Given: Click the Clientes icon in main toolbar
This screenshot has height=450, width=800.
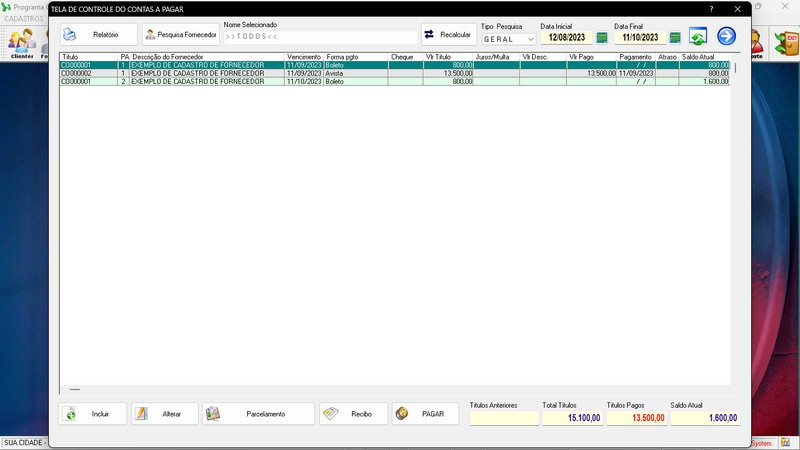Looking at the screenshot, I should pos(22,43).
